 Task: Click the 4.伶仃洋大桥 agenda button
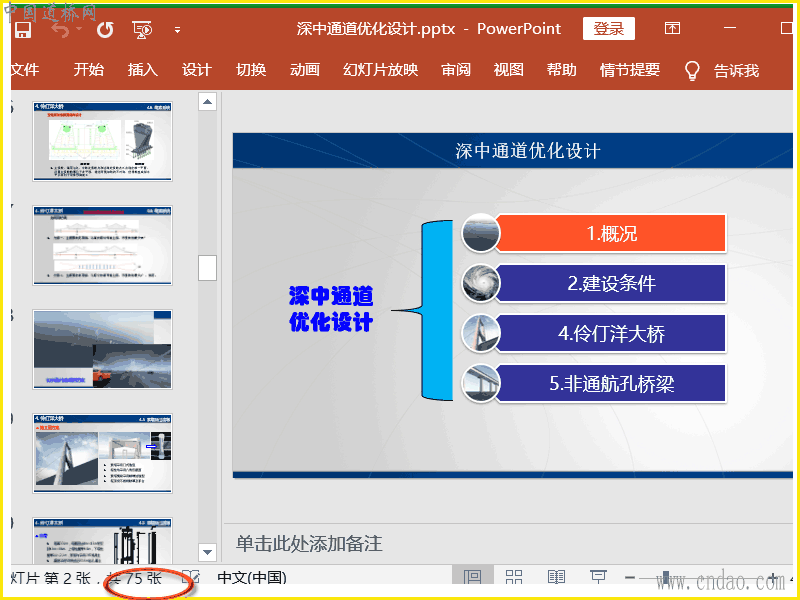tap(611, 333)
